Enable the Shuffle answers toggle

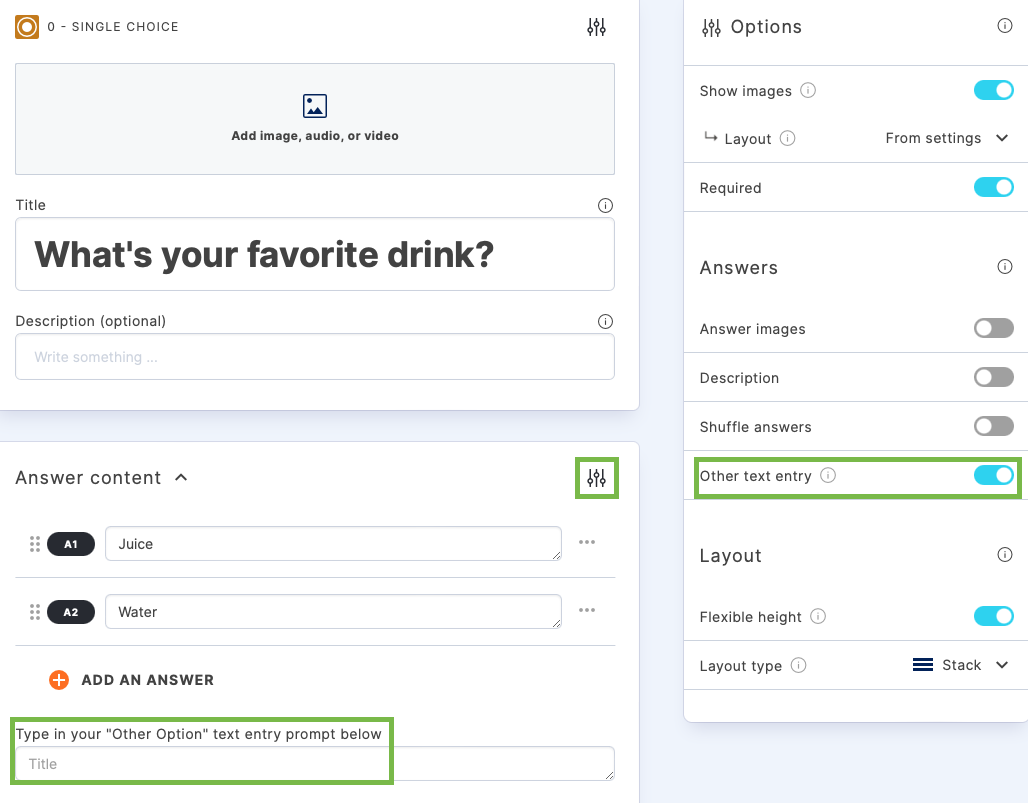coord(993,425)
